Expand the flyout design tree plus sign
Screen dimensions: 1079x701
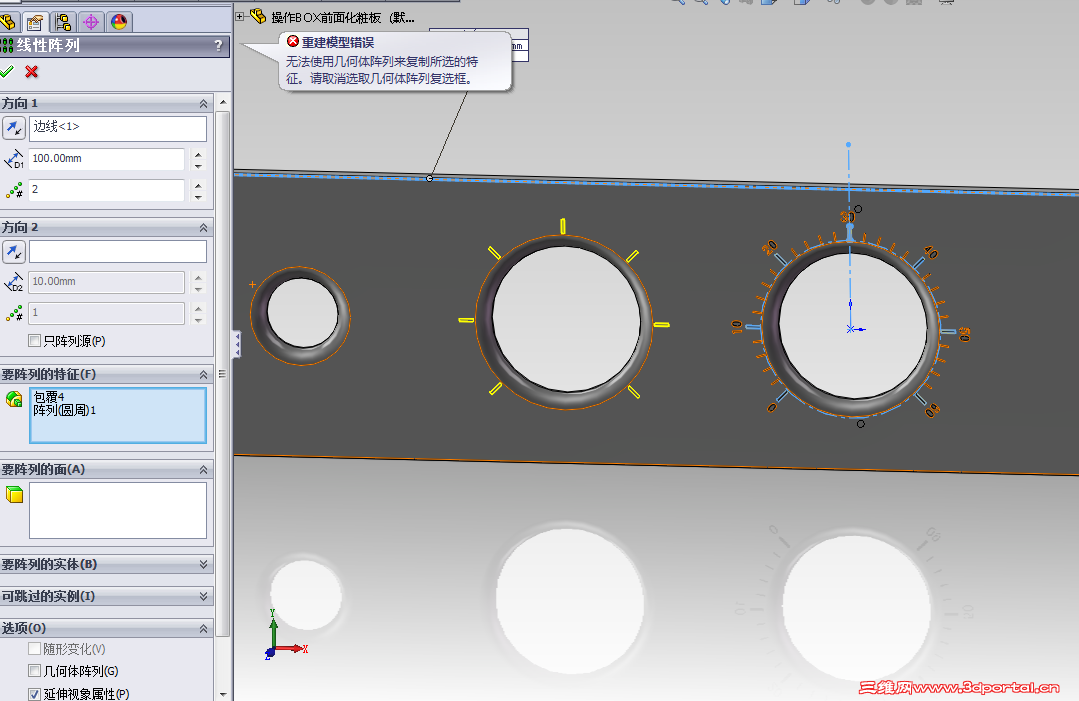[x=239, y=17]
